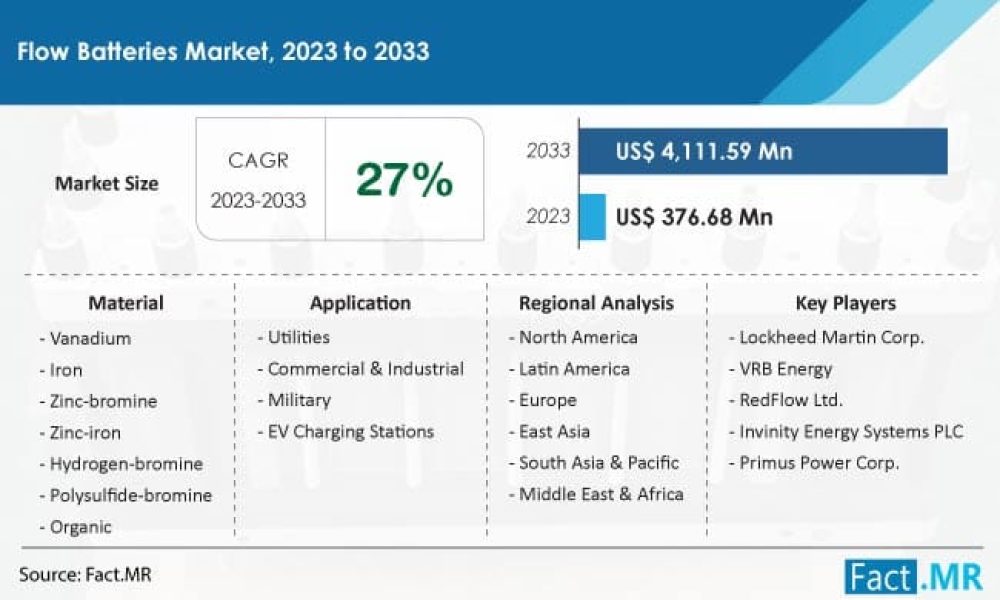Click the 'Material' column heading
Image resolution: width=1000 pixels, height=600 pixels.
(x=126, y=303)
